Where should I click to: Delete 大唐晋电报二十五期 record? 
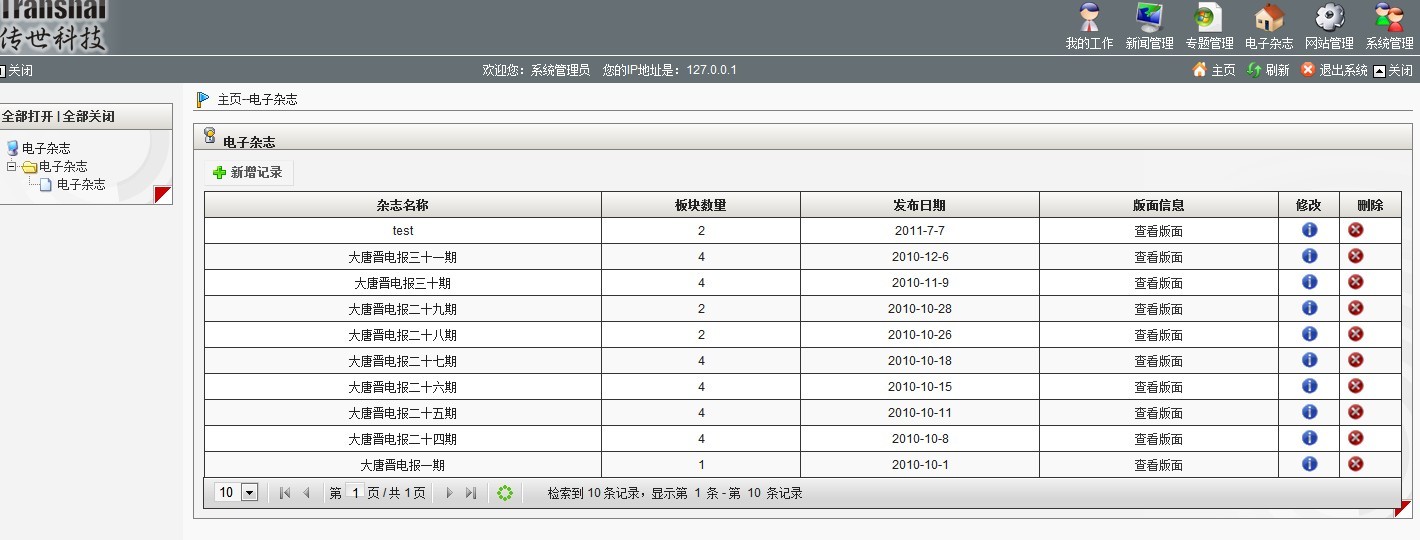point(1356,412)
